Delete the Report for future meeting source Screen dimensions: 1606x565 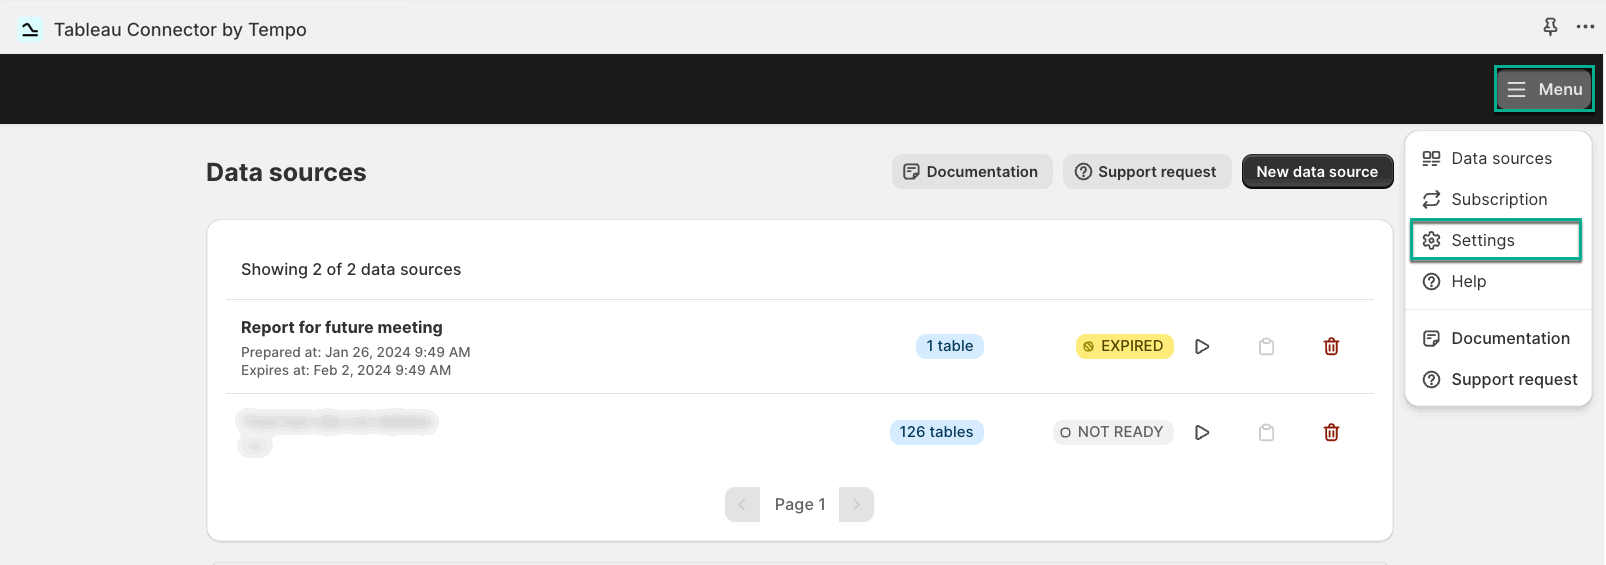pyautogui.click(x=1331, y=346)
